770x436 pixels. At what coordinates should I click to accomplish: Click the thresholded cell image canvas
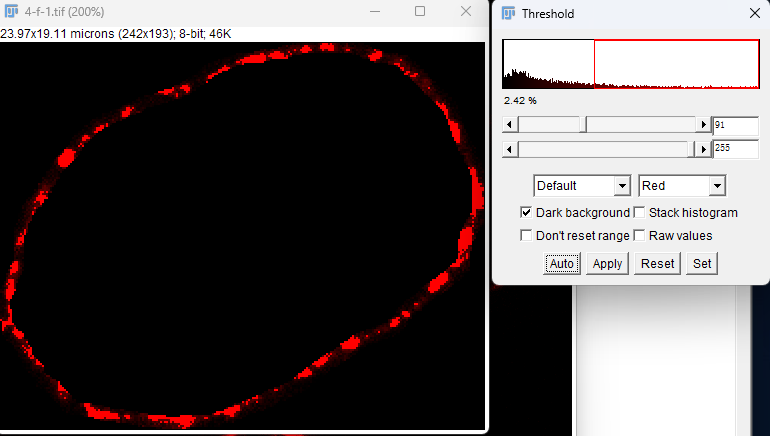click(x=243, y=236)
